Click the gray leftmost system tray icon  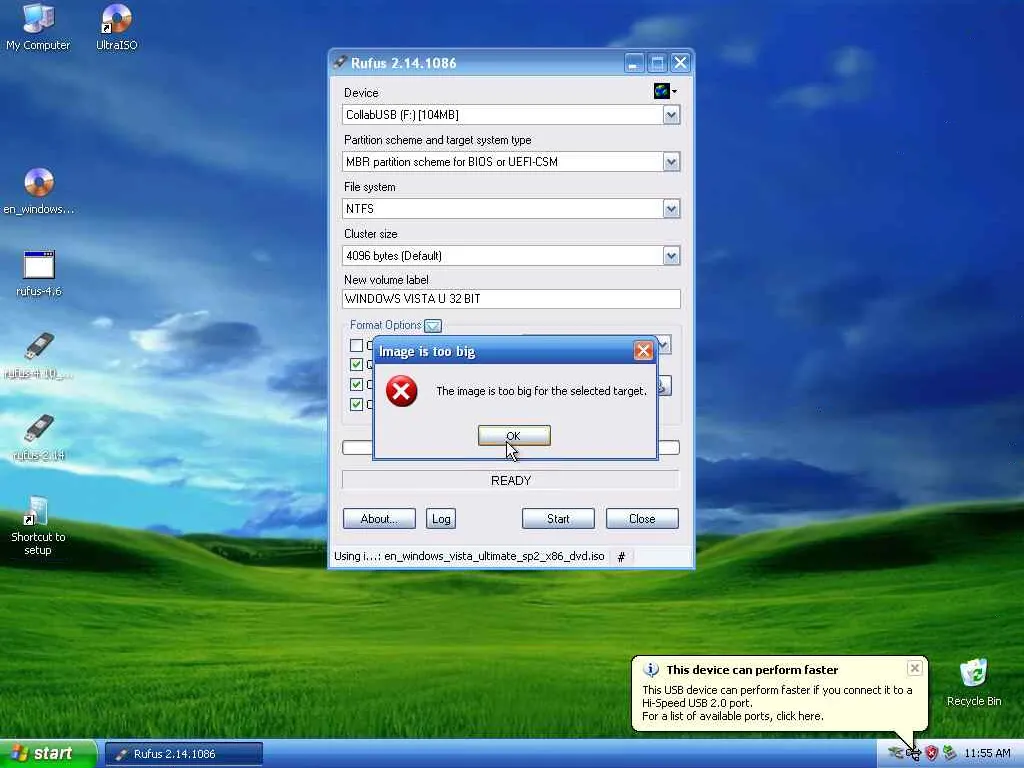pos(895,754)
